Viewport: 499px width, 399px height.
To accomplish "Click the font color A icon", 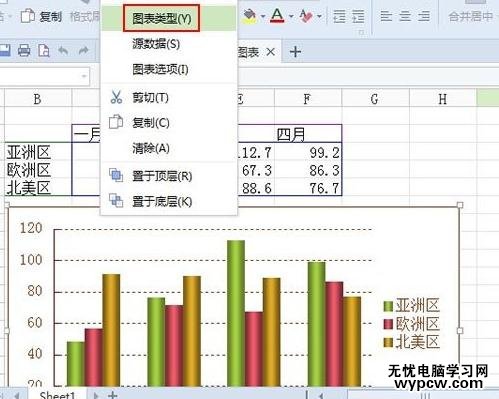I will click(277, 15).
